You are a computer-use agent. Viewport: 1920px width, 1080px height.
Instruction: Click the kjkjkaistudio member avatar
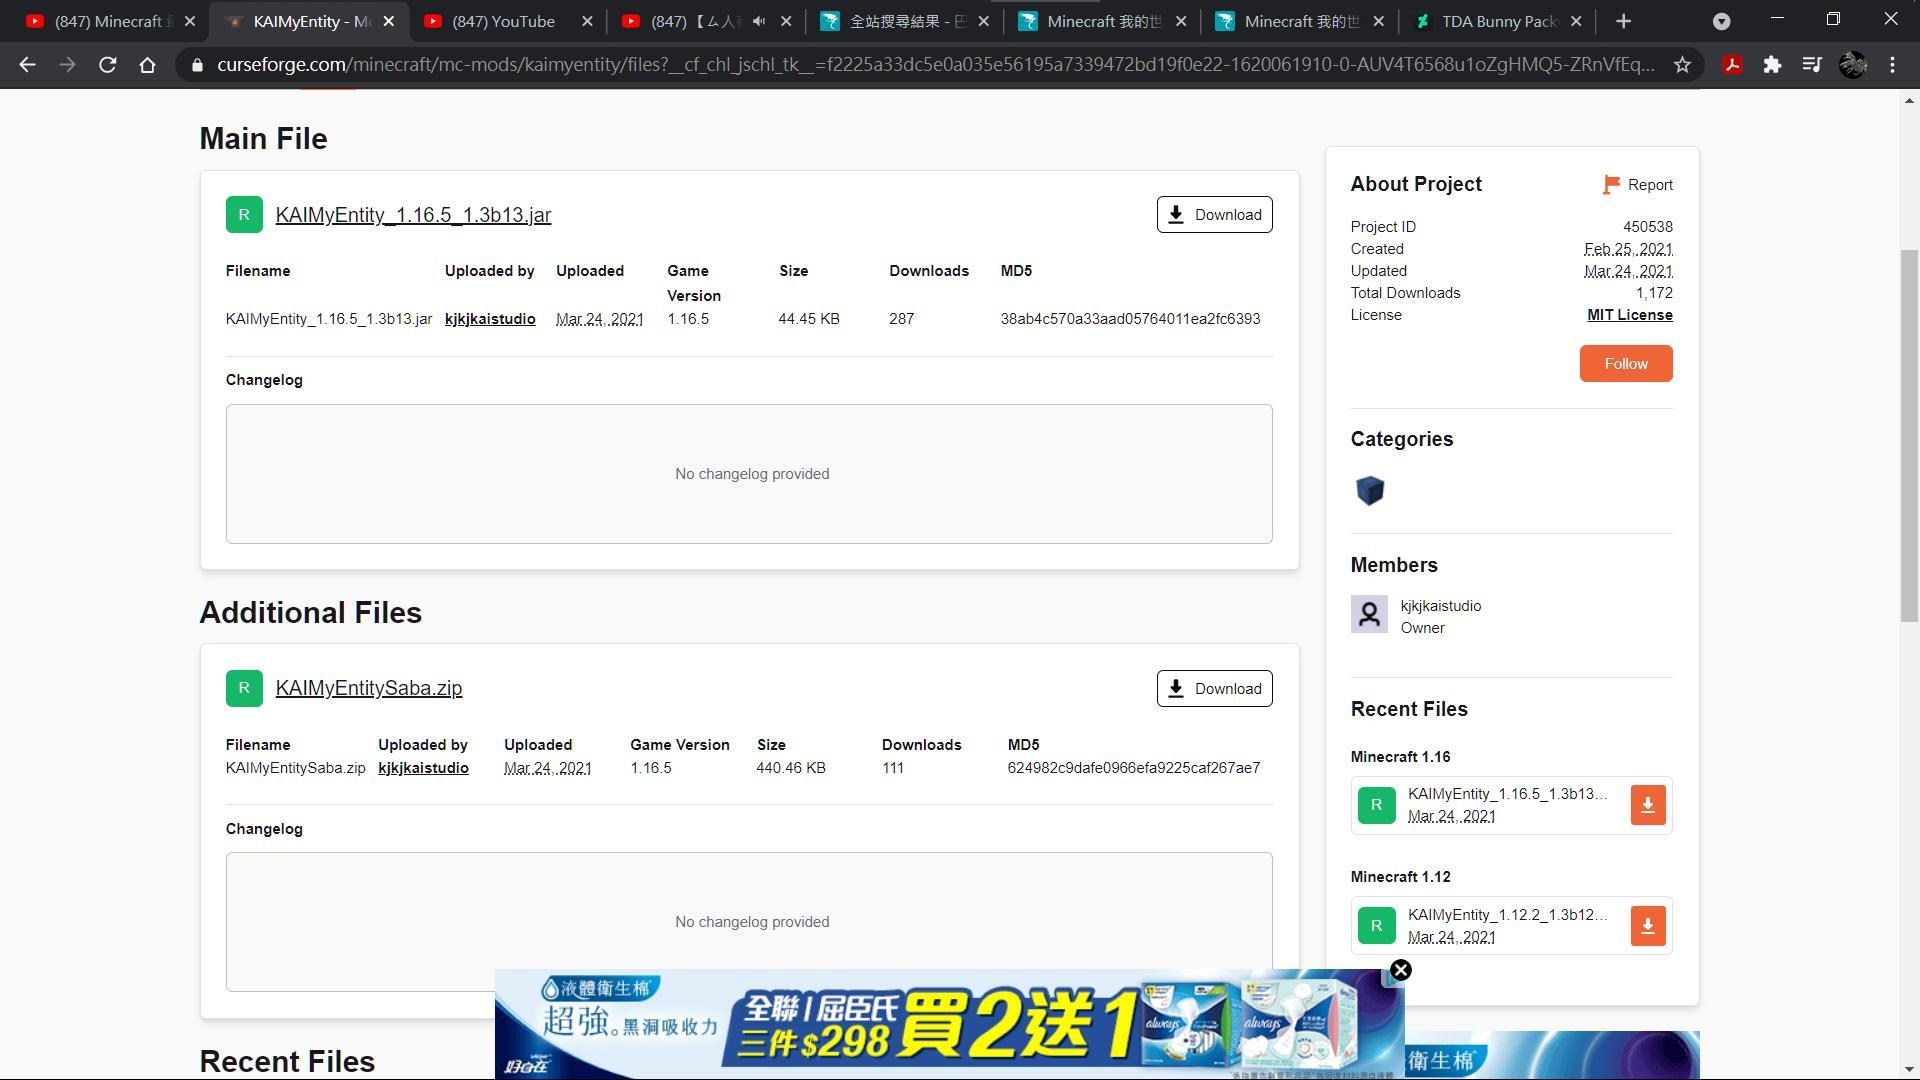point(1369,614)
